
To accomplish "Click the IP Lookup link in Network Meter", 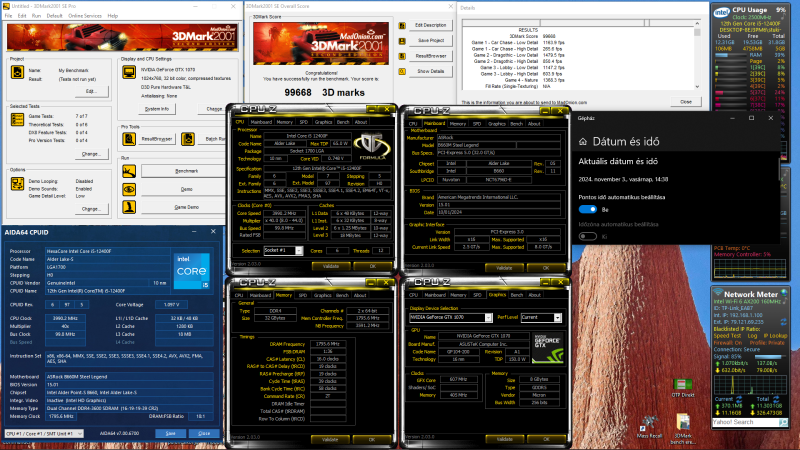I will tap(776, 336).
